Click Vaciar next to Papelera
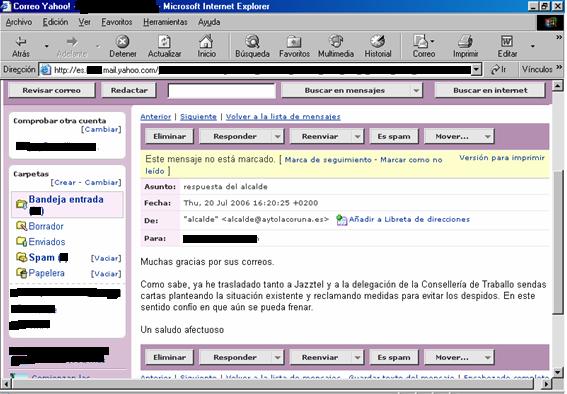 (x=106, y=274)
